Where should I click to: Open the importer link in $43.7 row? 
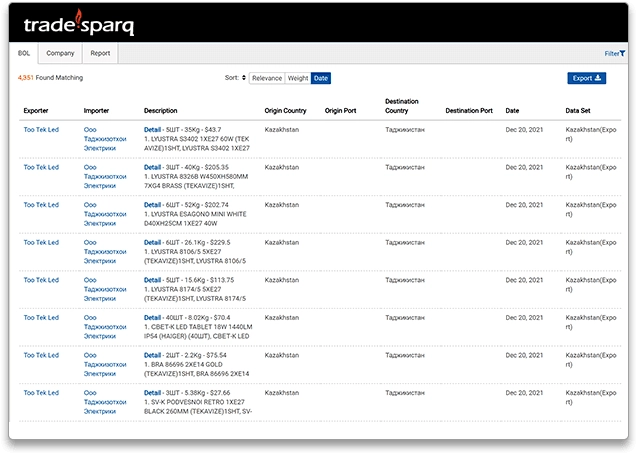(105, 139)
